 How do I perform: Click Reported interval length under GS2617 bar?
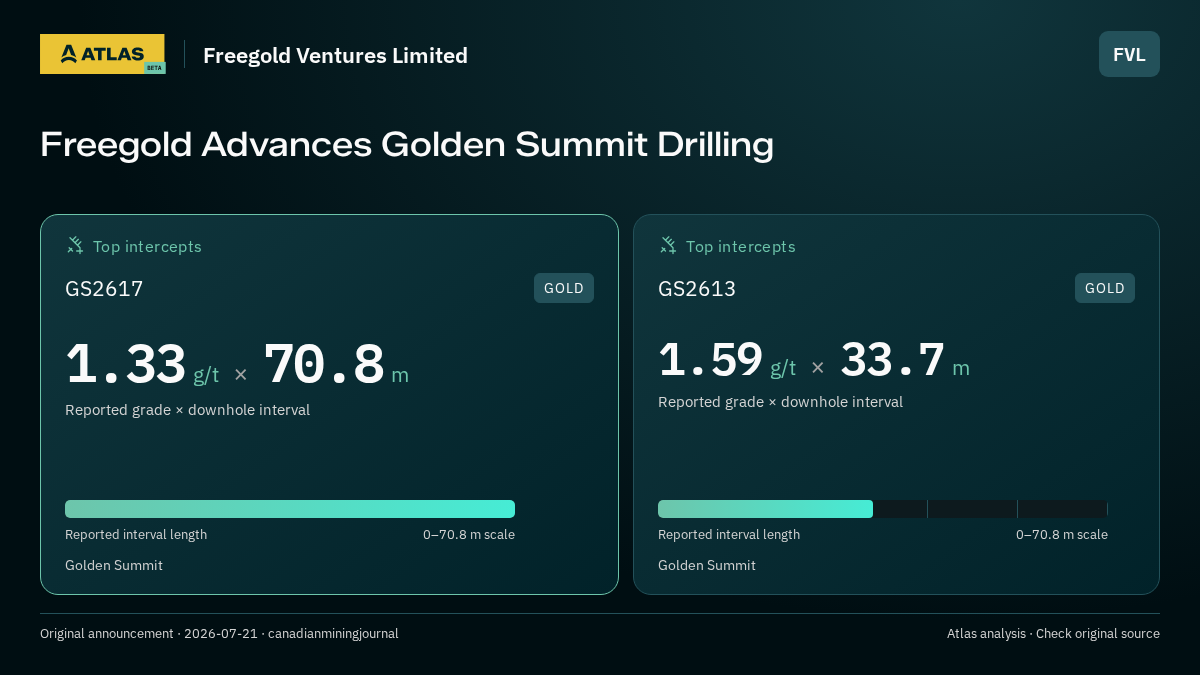tap(136, 535)
